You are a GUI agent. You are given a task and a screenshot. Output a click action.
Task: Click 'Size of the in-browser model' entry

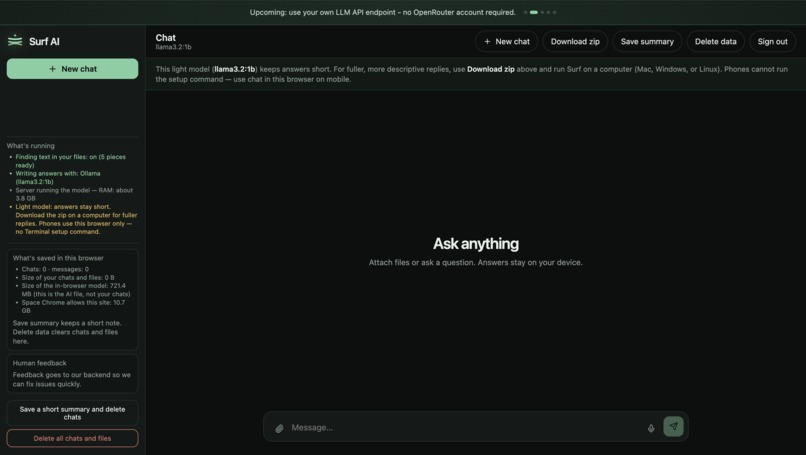[76, 290]
